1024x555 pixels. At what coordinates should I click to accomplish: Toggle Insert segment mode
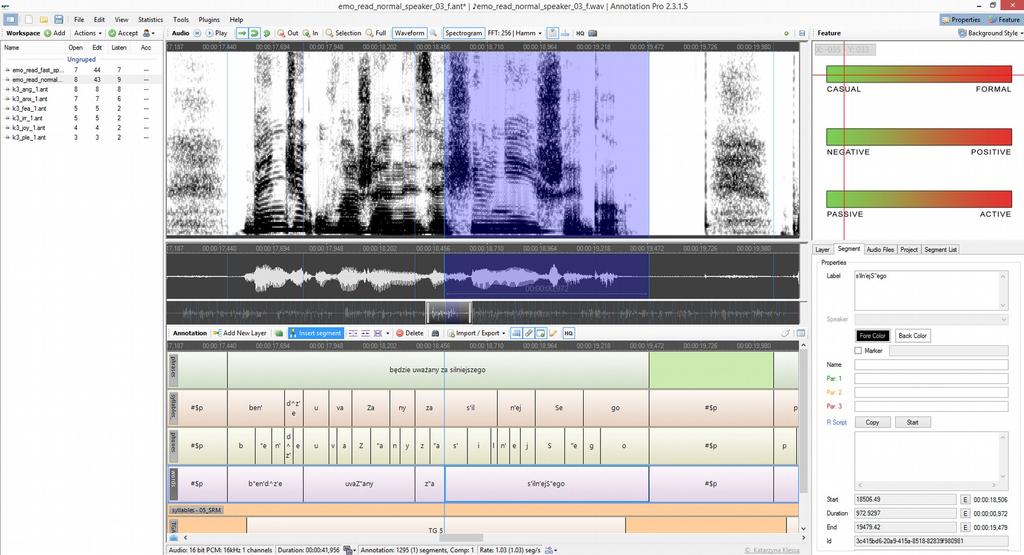click(315, 333)
